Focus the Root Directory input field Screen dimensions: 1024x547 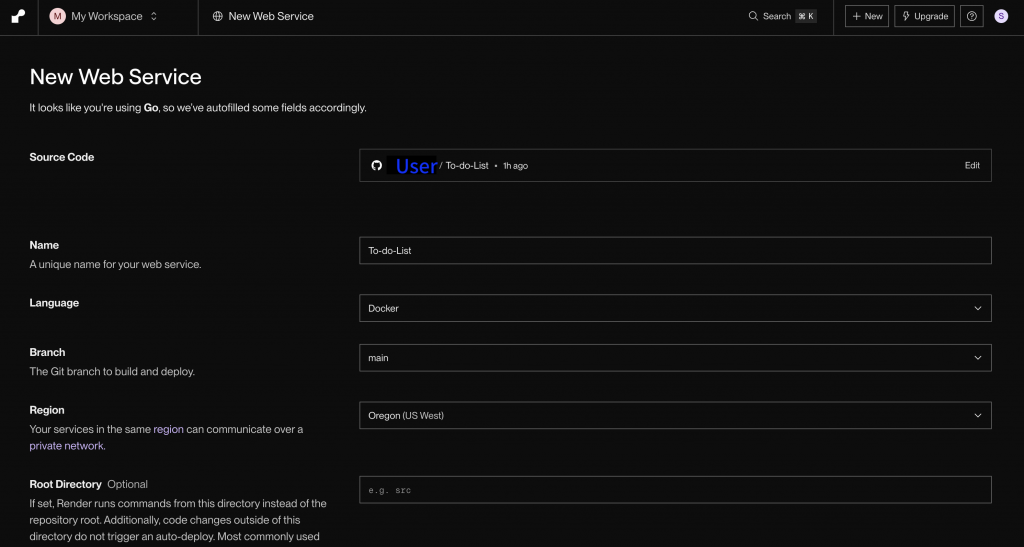pos(675,490)
